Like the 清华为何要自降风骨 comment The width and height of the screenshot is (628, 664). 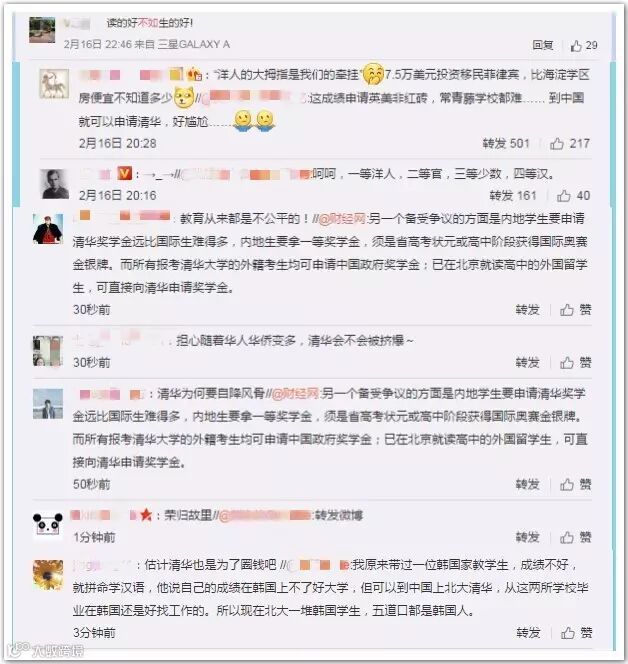tap(575, 484)
